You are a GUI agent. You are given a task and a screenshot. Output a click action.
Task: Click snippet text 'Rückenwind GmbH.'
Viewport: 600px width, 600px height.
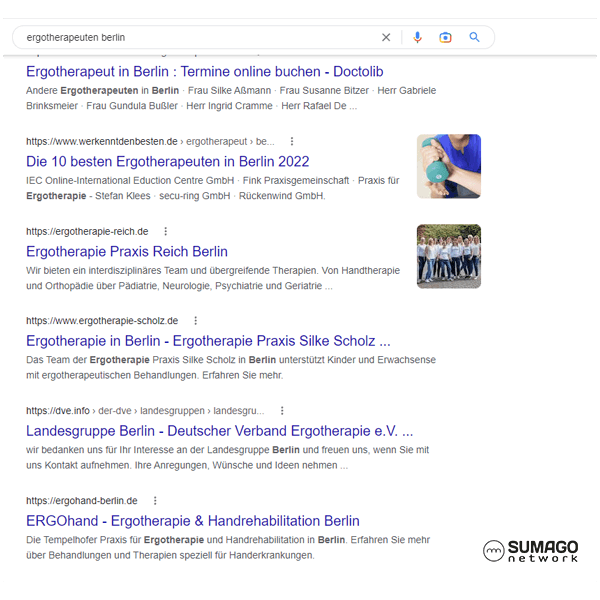pos(282,196)
